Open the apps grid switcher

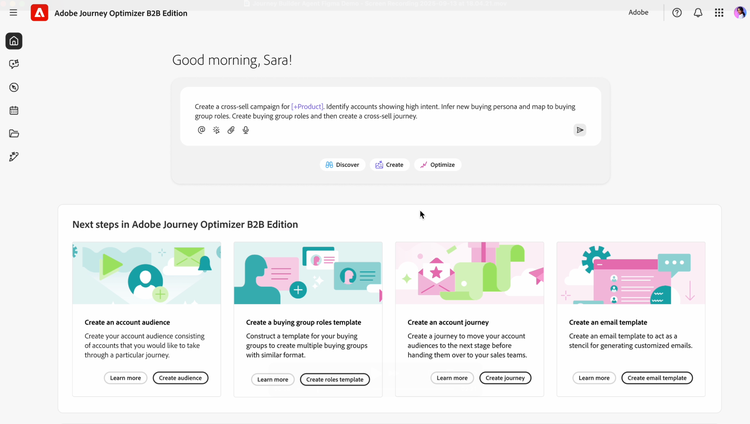[719, 13]
